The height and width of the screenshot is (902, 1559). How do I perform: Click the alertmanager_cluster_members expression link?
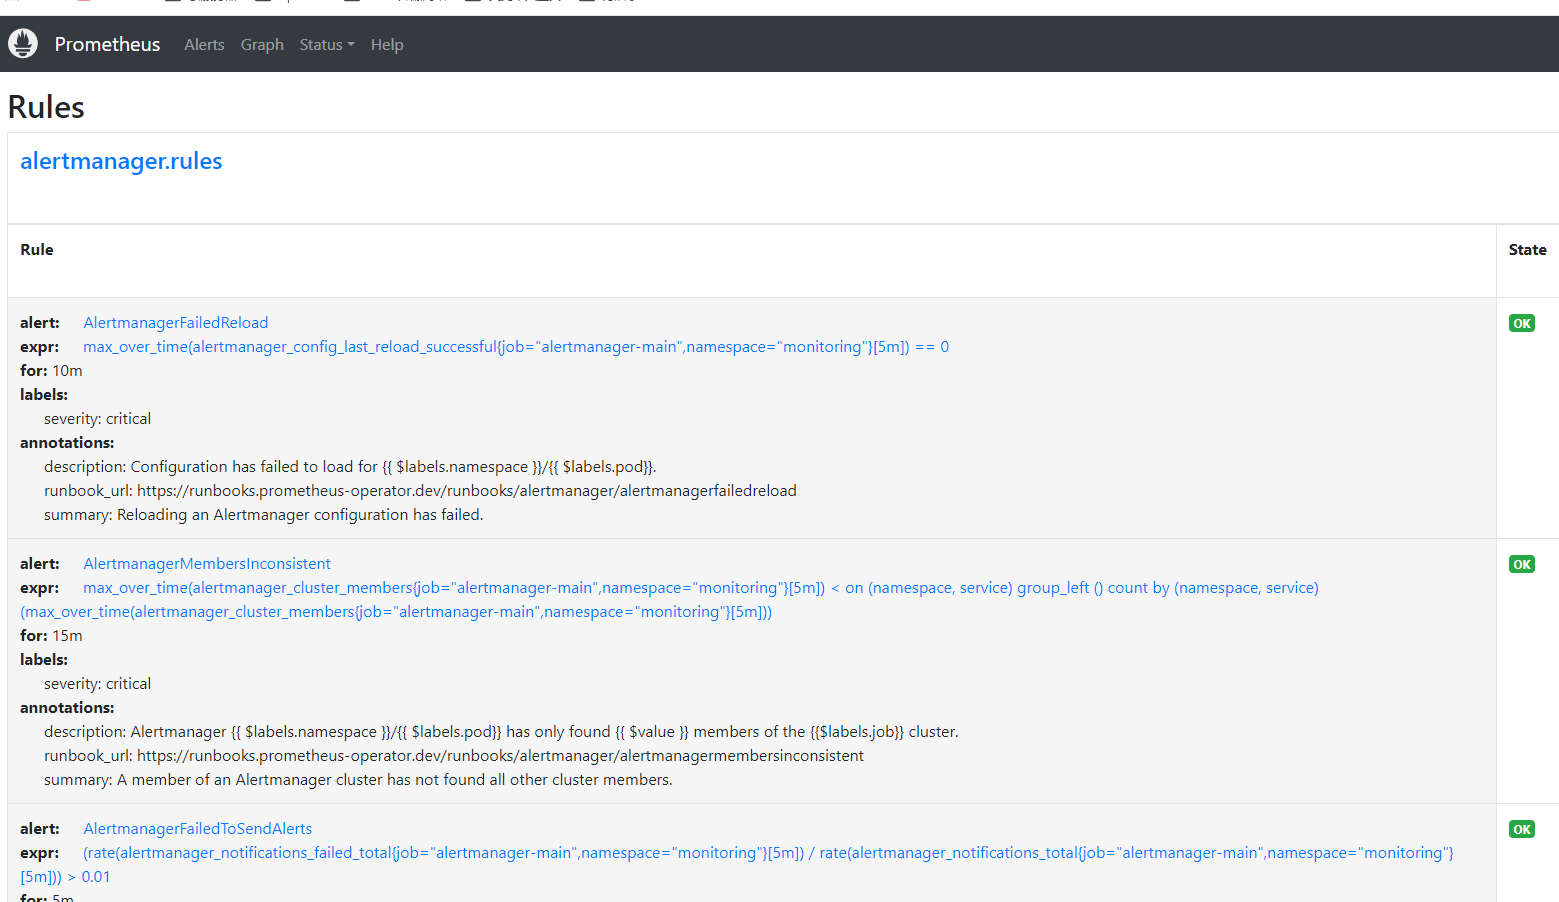(669, 600)
